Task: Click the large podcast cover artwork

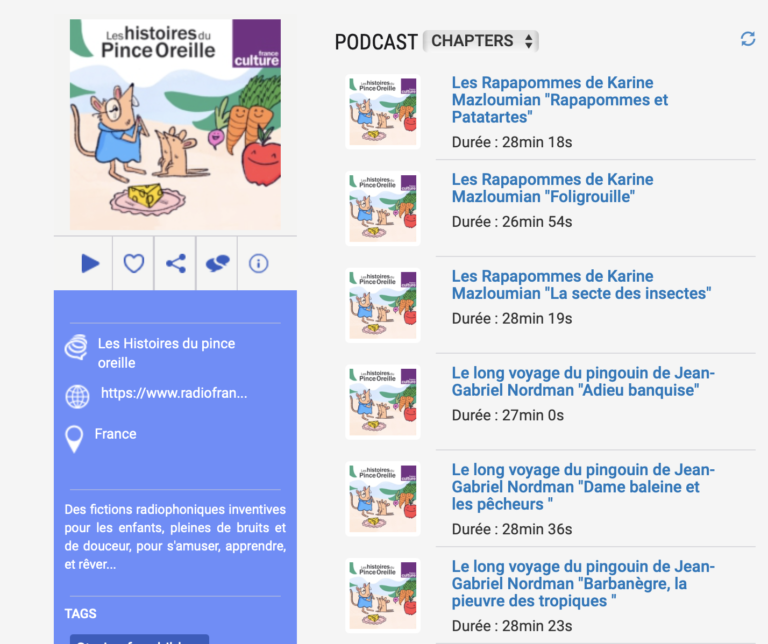Action: click(x=175, y=124)
